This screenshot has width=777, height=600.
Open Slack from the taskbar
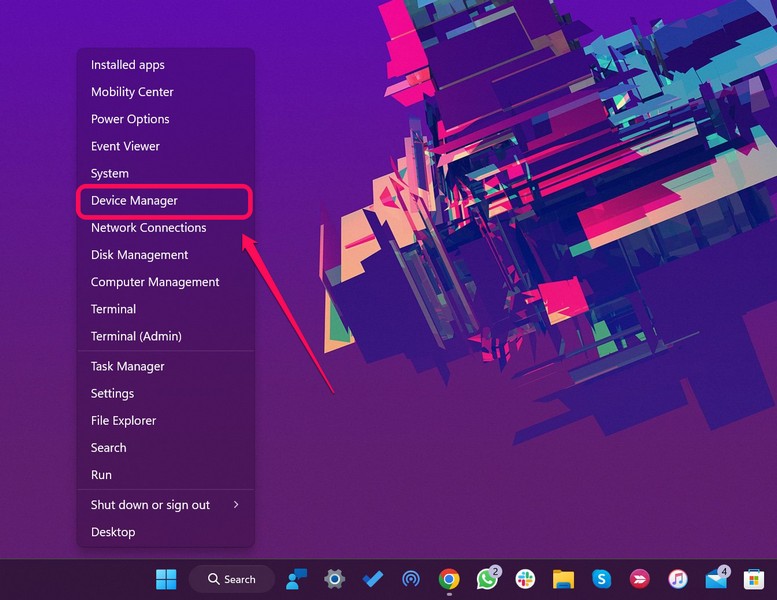(525, 579)
